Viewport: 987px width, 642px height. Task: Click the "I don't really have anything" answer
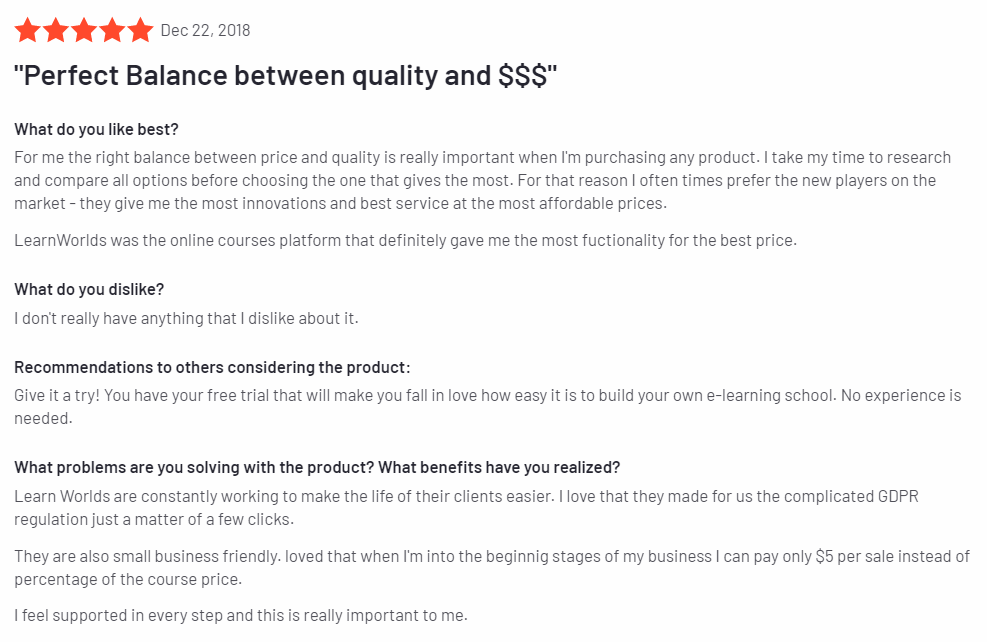(x=186, y=318)
